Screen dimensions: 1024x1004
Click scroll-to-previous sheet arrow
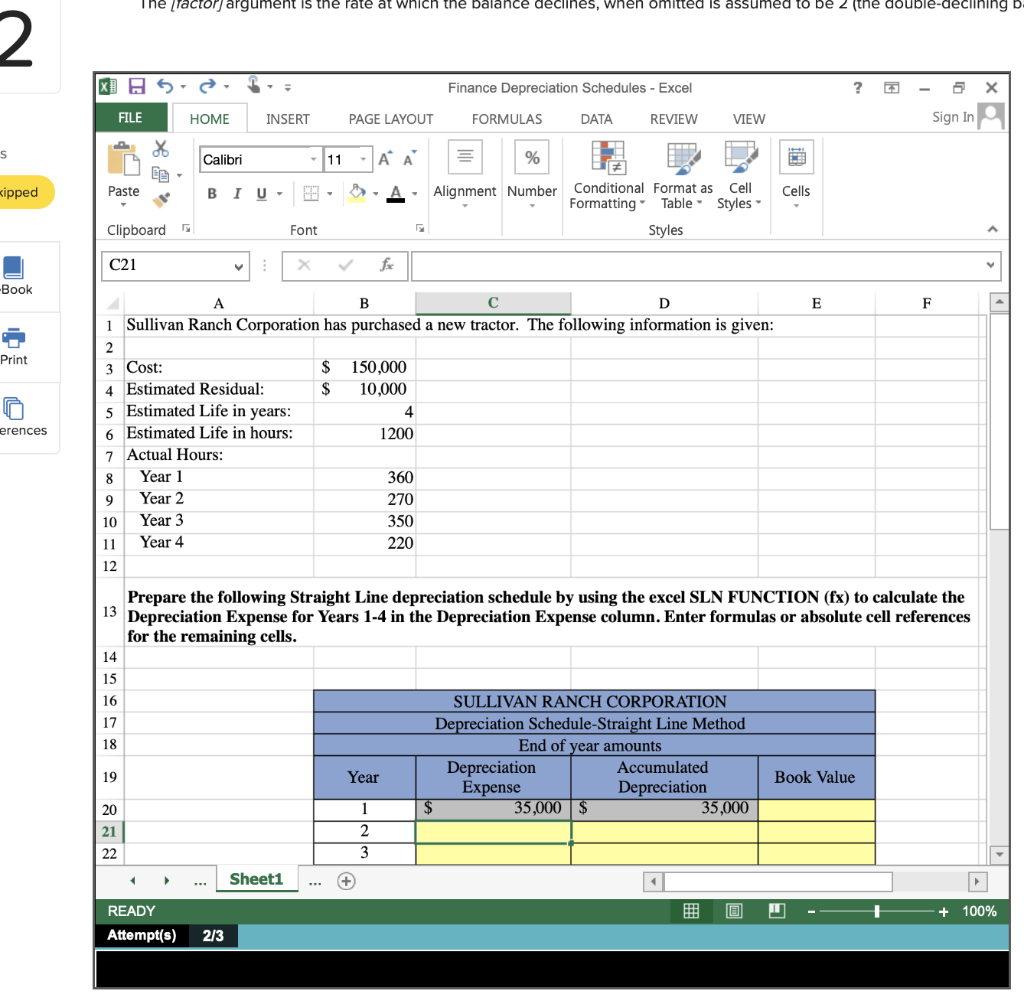pyautogui.click(x=133, y=881)
